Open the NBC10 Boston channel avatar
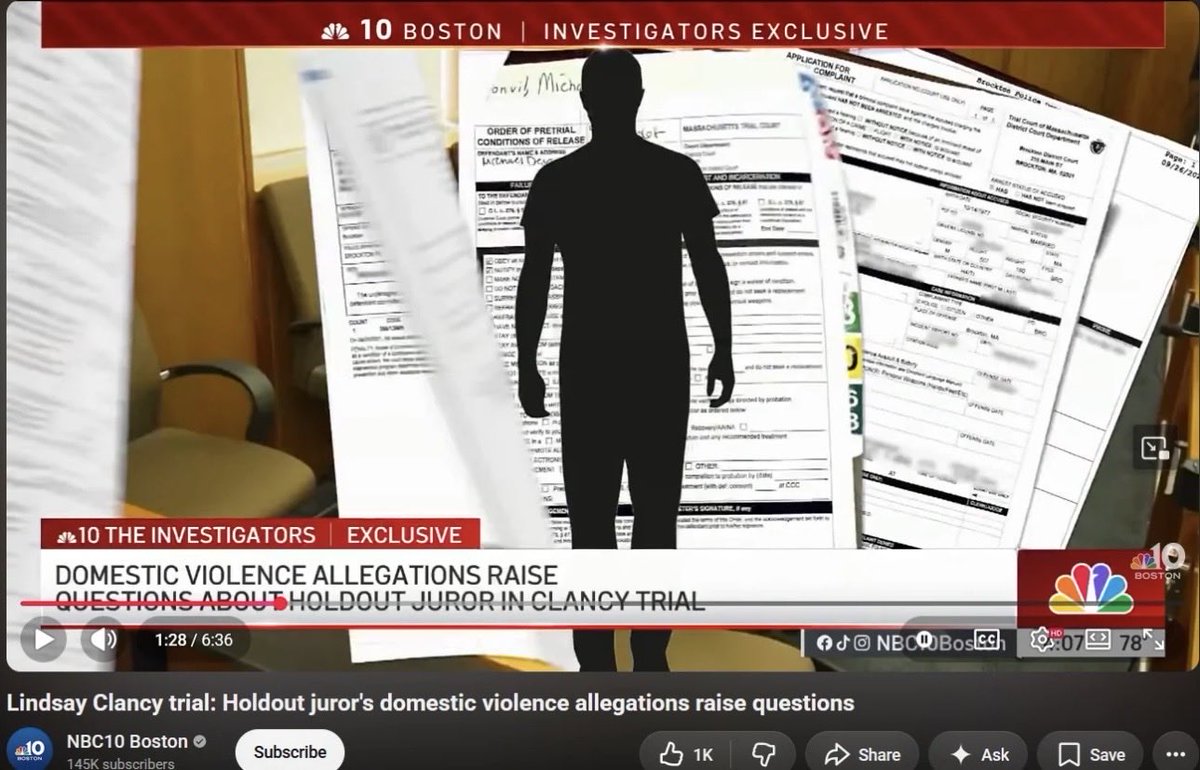1200x770 pixels. [x=28, y=751]
